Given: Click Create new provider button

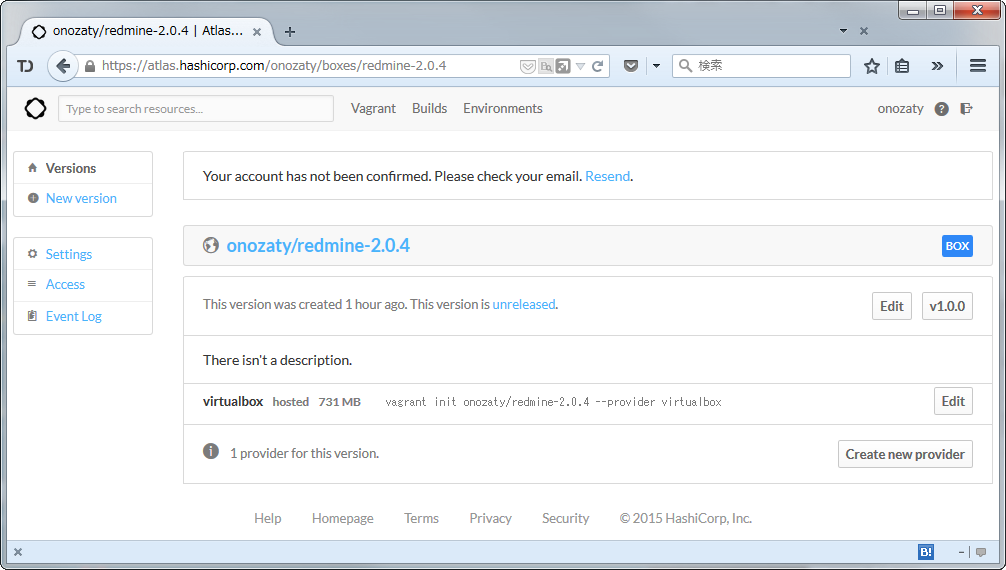Looking at the screenshot, I should pyautogui.click(x=905, y=454).
